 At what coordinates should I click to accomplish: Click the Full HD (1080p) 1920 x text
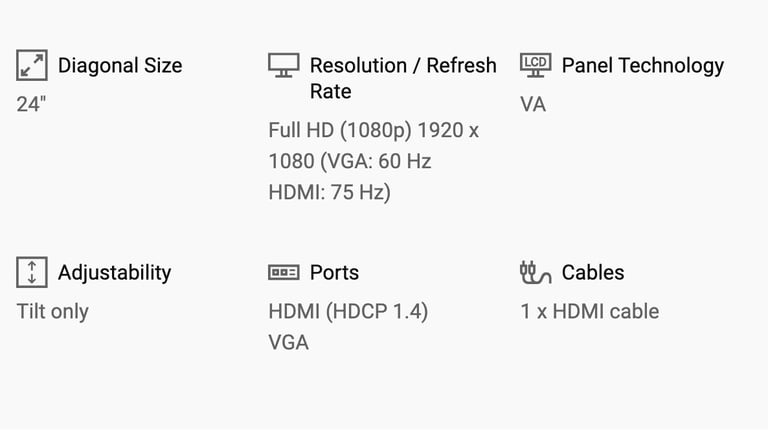[x=374, y=131]
